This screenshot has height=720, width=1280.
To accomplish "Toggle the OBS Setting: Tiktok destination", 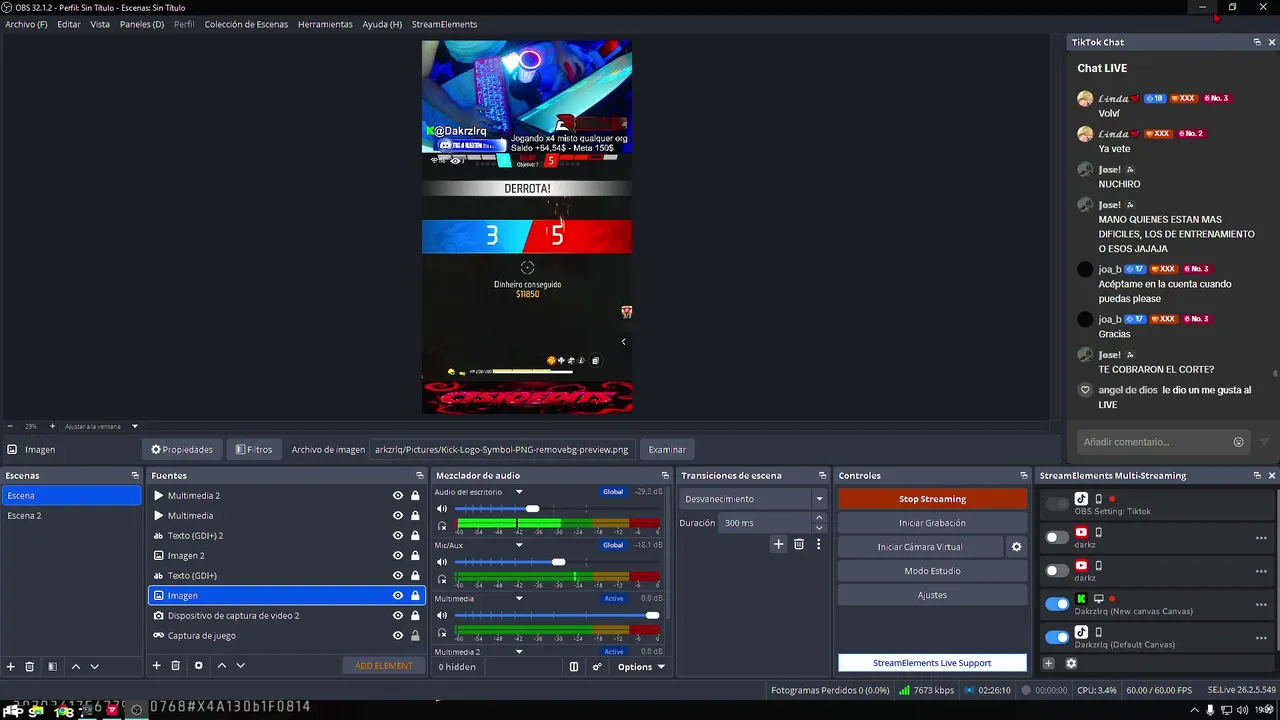I will coord(1057,504).
